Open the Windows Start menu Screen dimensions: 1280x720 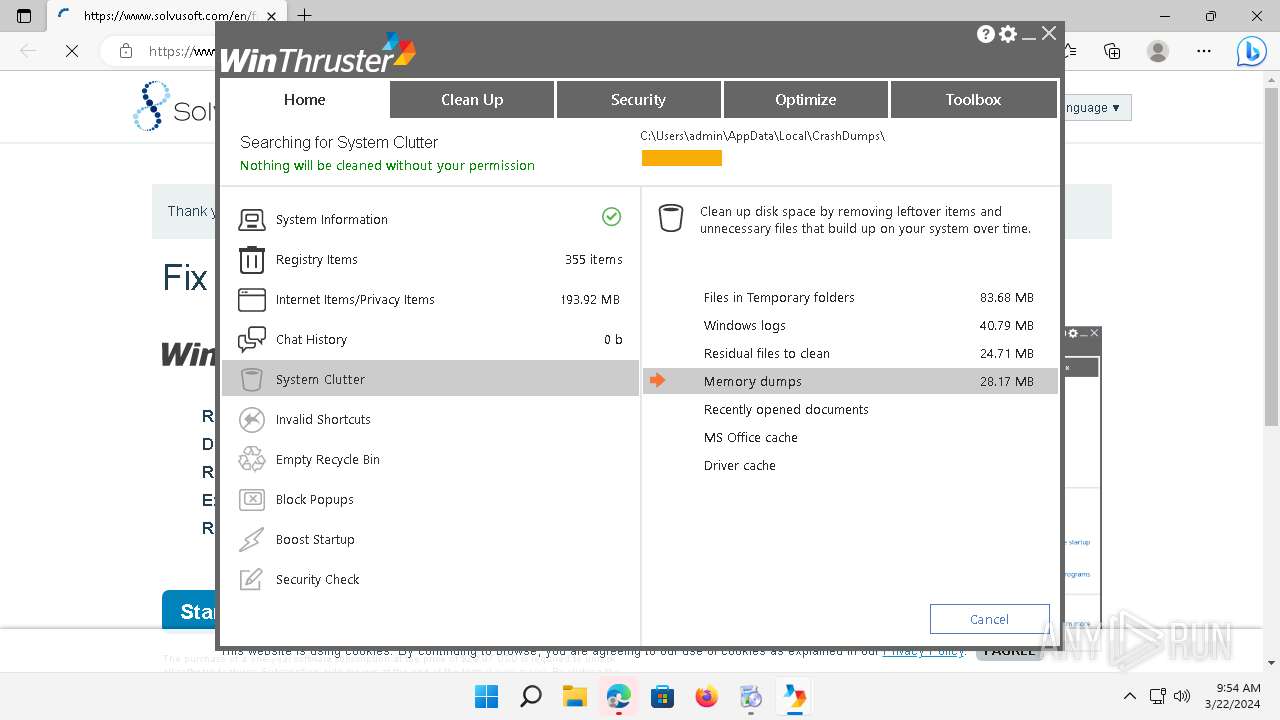(x=487, y=696)
